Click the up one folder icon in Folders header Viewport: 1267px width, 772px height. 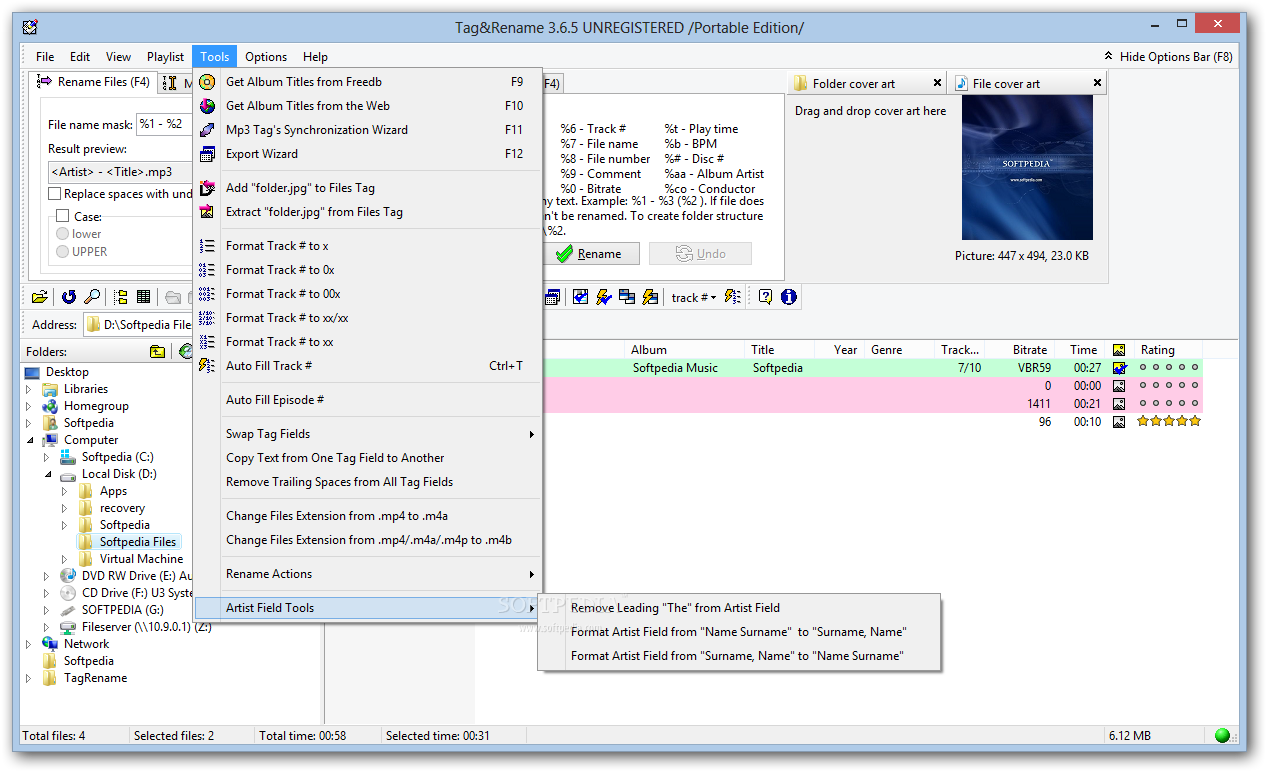click(157, 351)
